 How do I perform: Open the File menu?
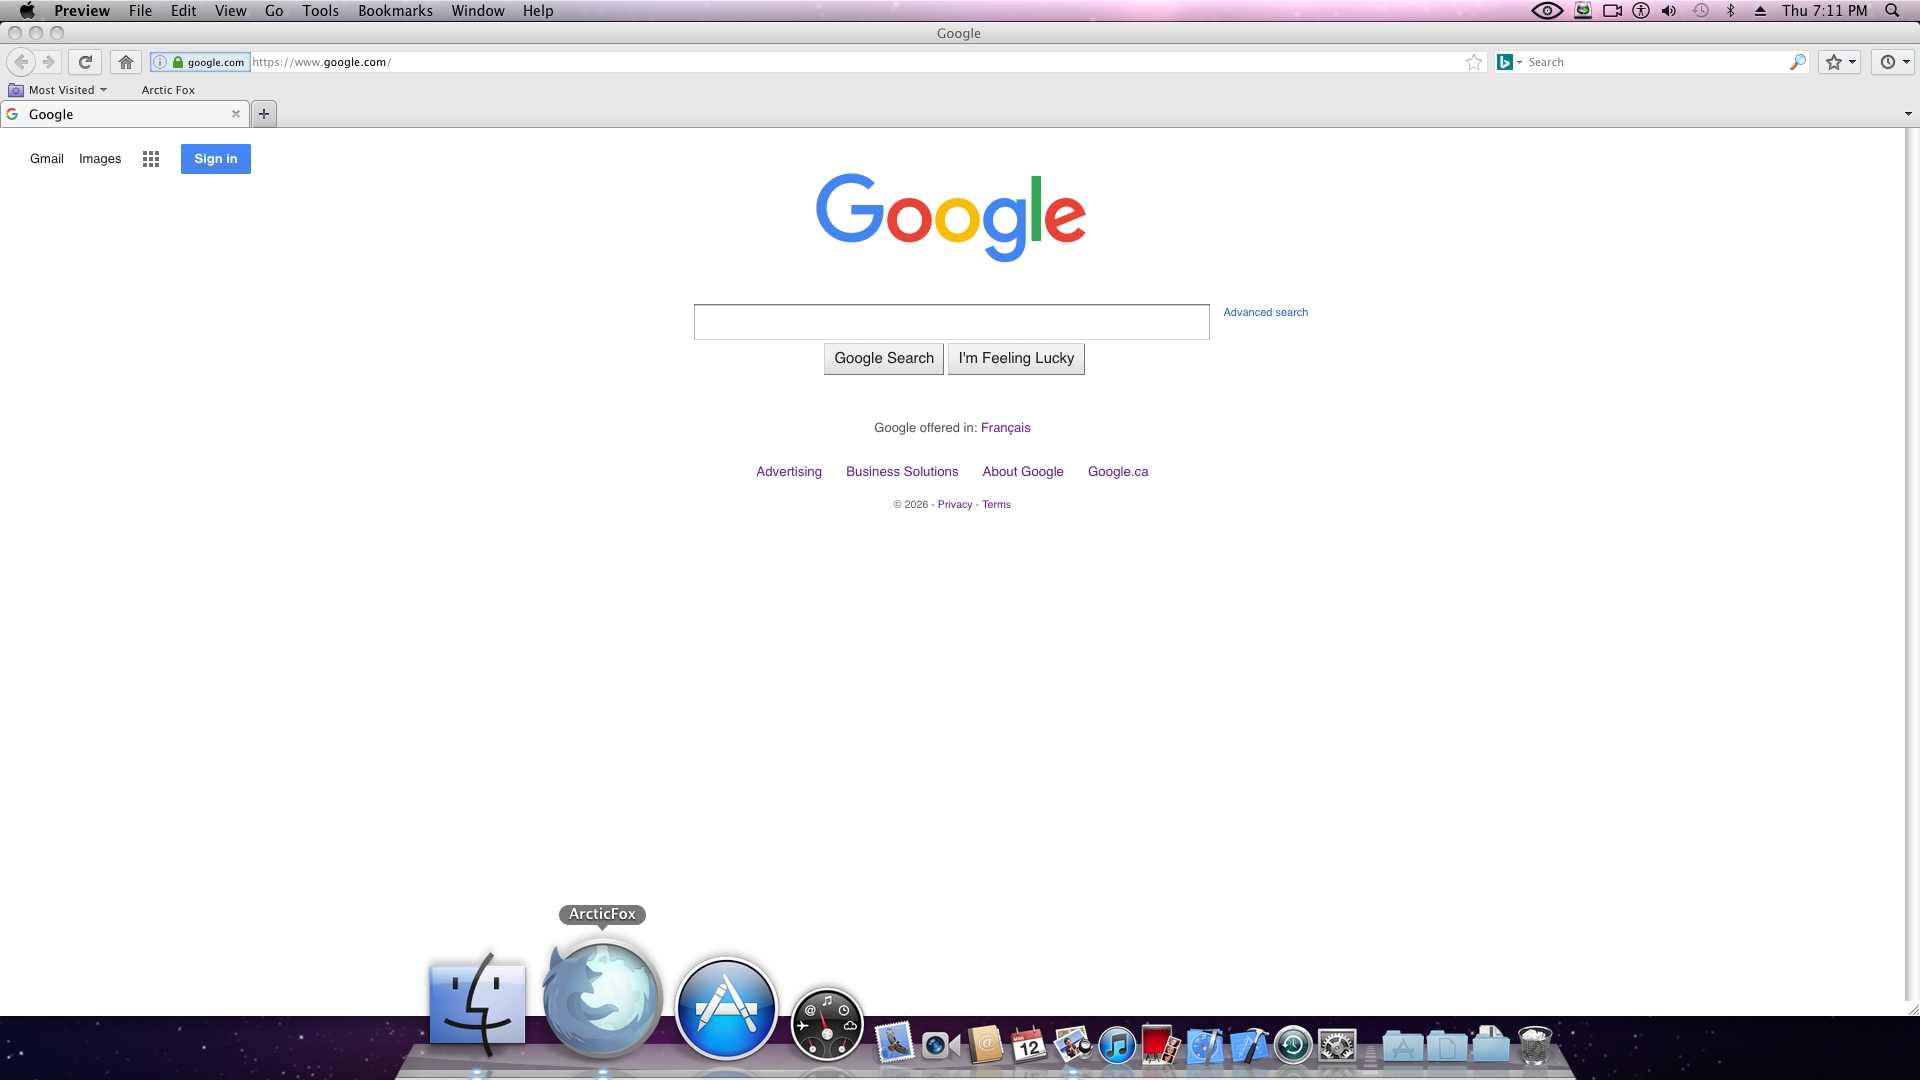click(x=140, y=11)
